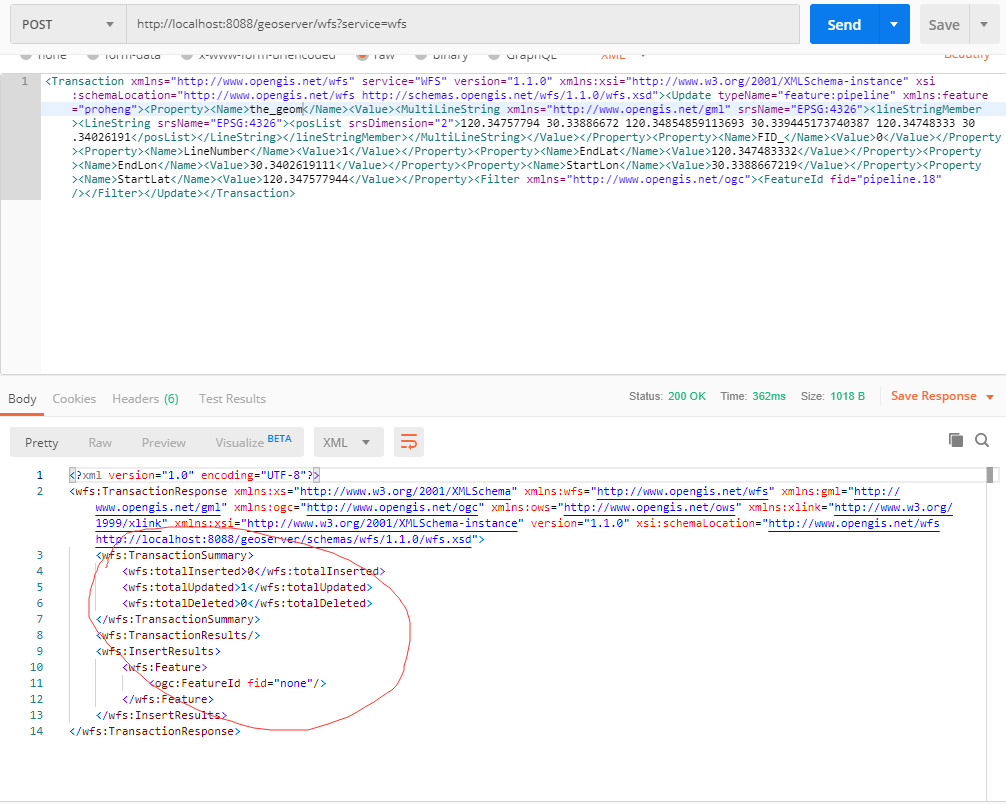Image resolution: width=1006 pixels, height=804 pixels.
Task: Open the Headers (6) tab
Action: pos(145,398)
